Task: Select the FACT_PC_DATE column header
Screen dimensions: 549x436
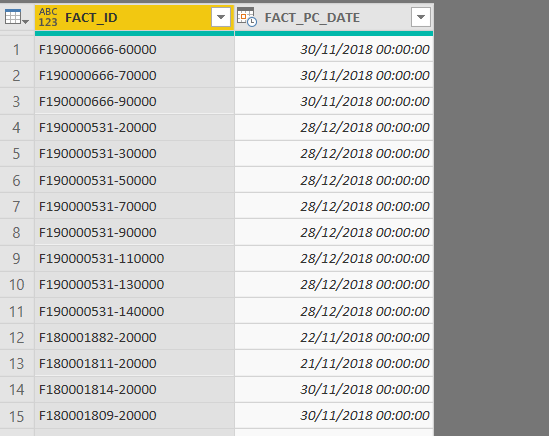Action: 334,18
